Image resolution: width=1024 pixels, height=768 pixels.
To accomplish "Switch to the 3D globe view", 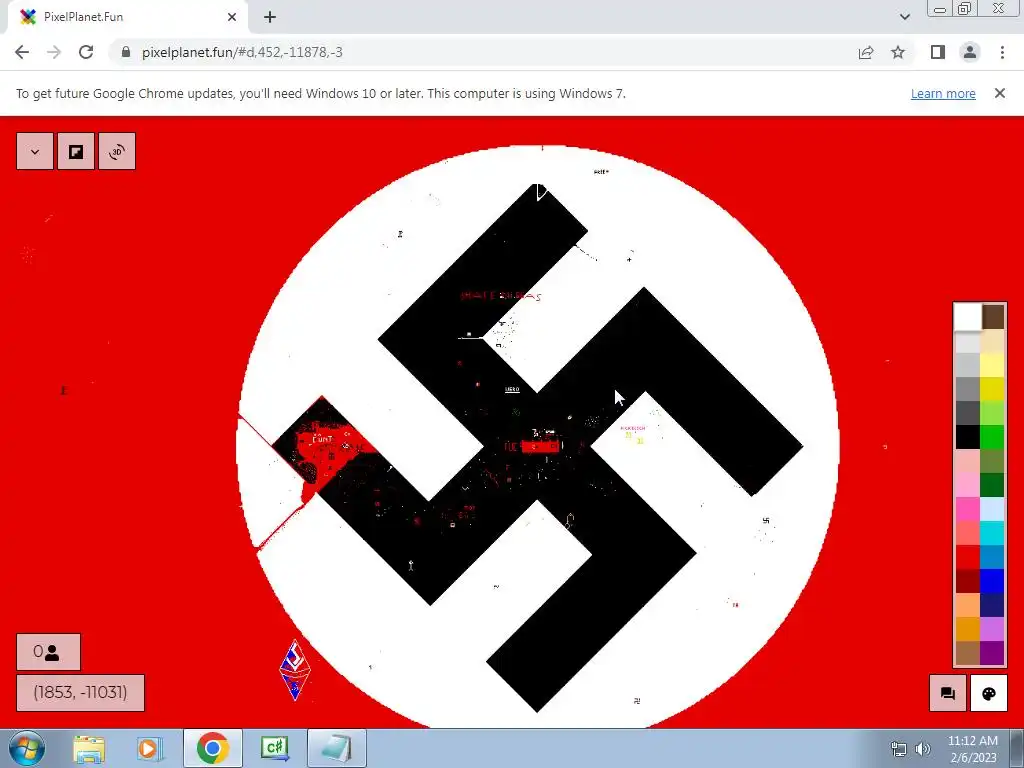I will point(117,152).
